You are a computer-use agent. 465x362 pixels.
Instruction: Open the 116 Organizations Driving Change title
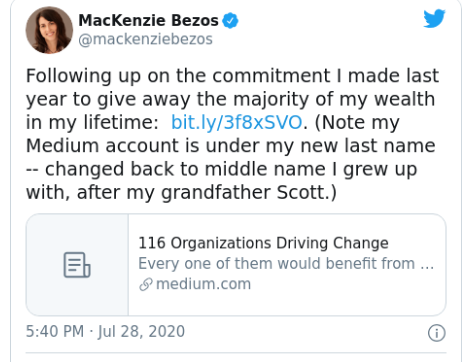[263, 243]
